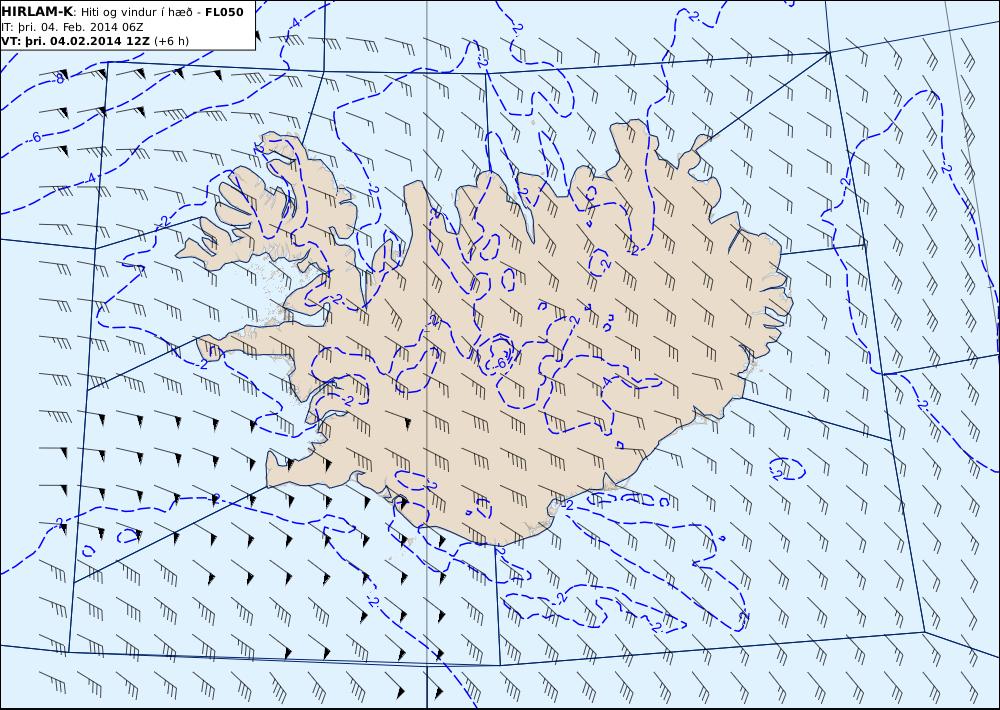Click the -8 isotherm contour label

pos(59,78)
